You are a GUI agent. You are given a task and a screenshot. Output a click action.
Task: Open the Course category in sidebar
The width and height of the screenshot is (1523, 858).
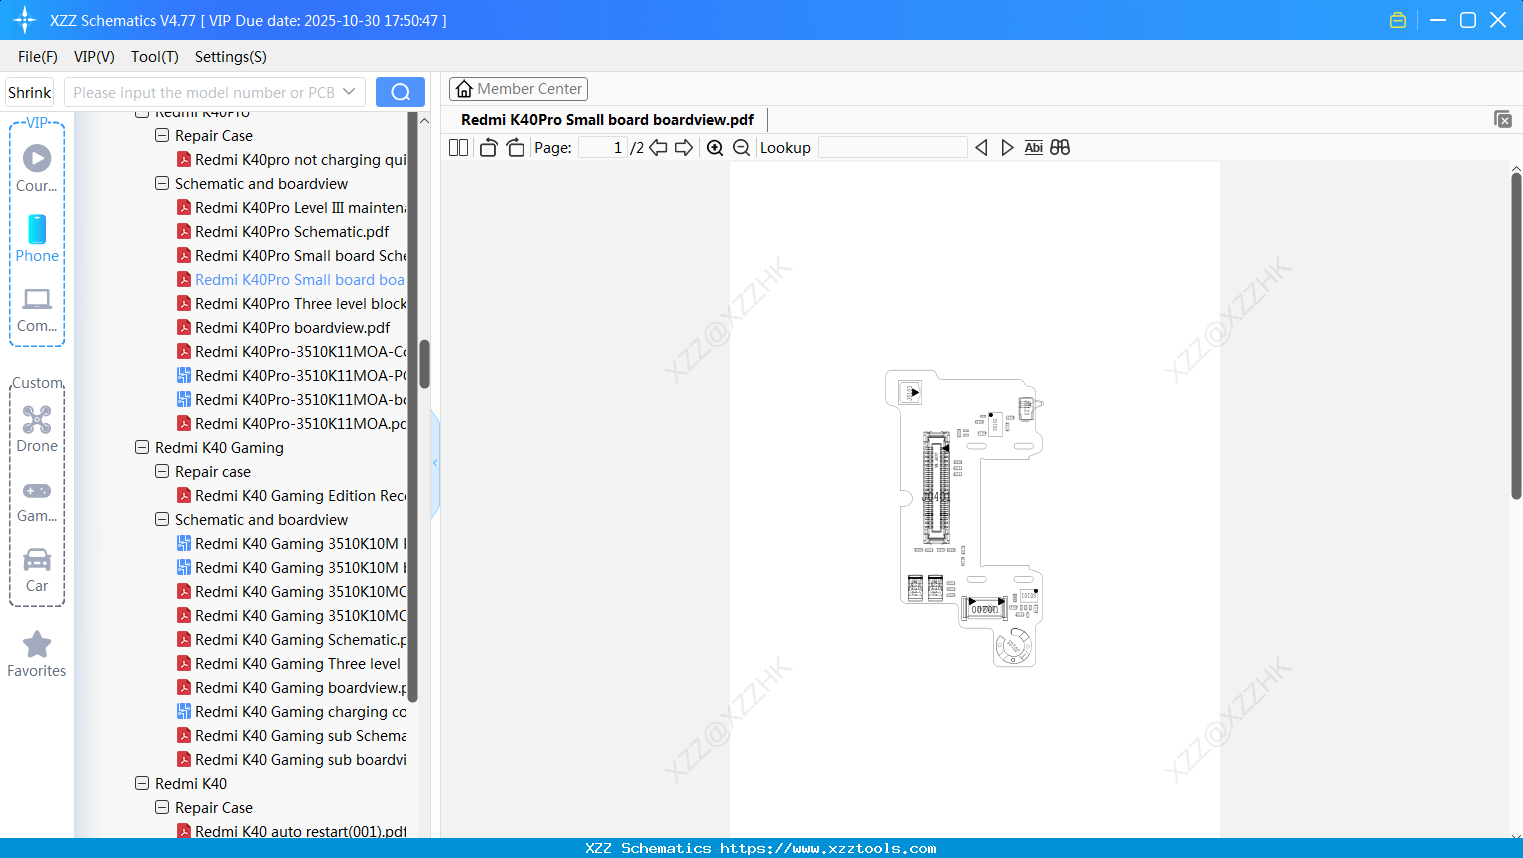tap(37, 168)
